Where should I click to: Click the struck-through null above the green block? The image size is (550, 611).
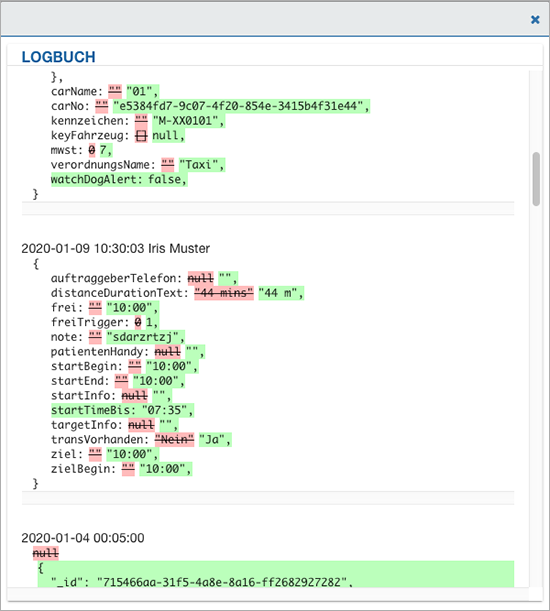pos(46,553)
